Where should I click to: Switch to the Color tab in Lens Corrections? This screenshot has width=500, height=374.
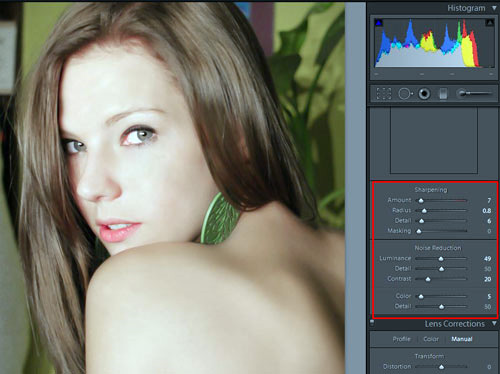click(431, 339)
